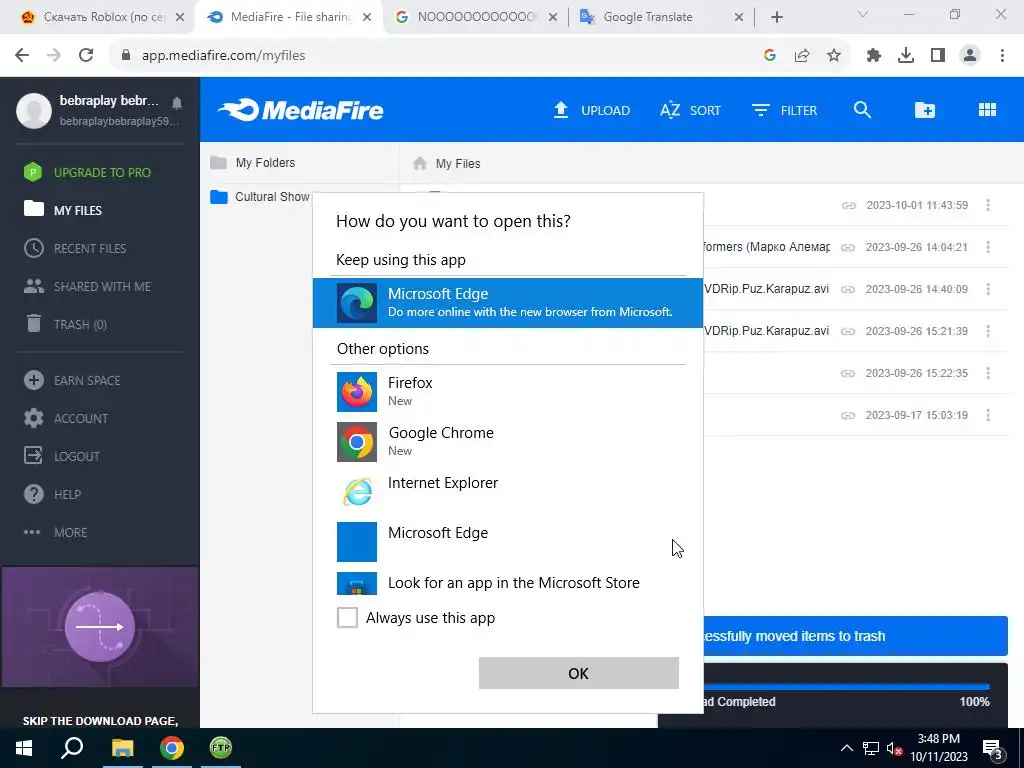Click UPGRADE TO PRO
1024x768 pixels.
[87, 172]
